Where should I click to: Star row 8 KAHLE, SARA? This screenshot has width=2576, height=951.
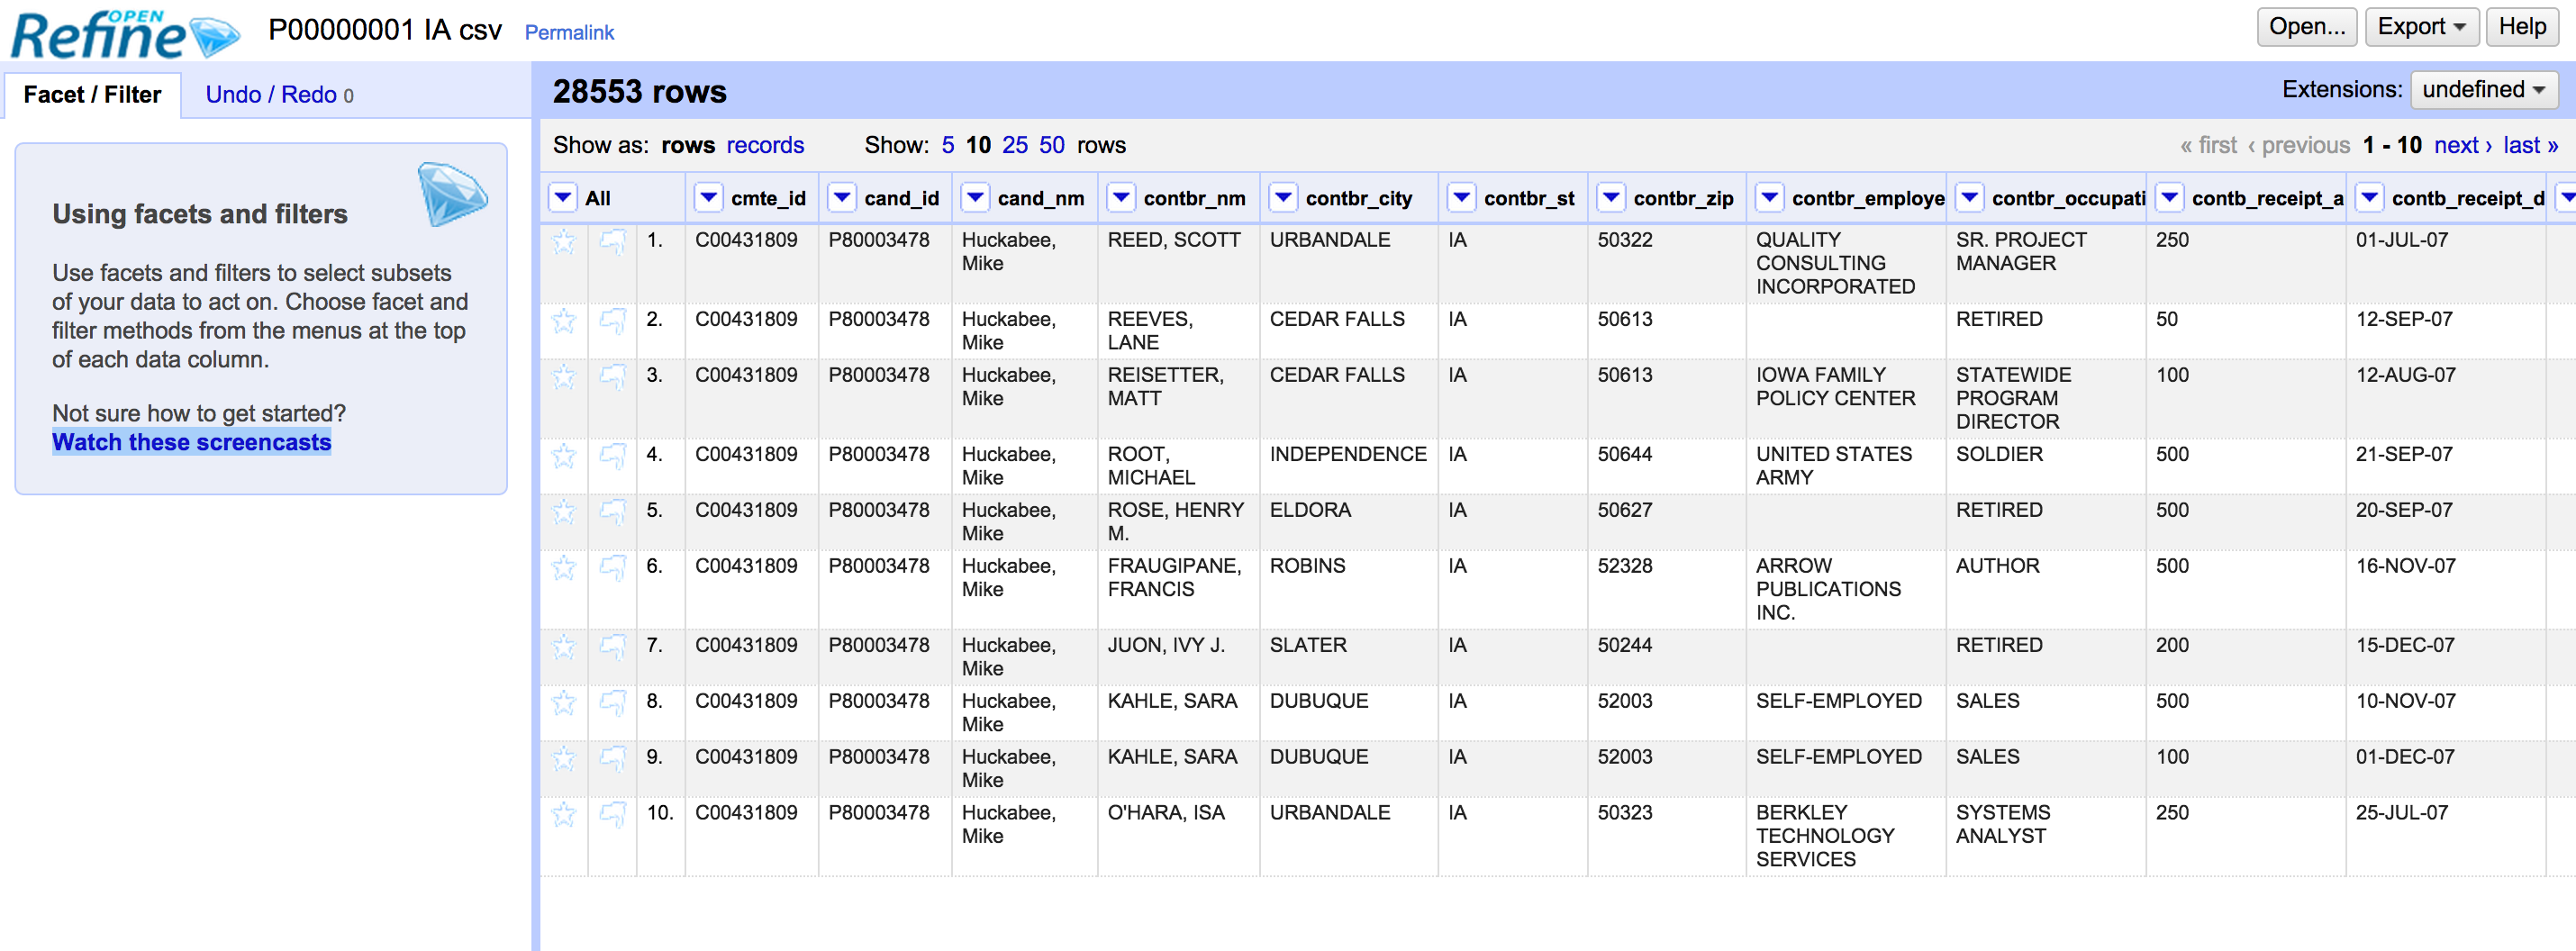click(564, 702)
